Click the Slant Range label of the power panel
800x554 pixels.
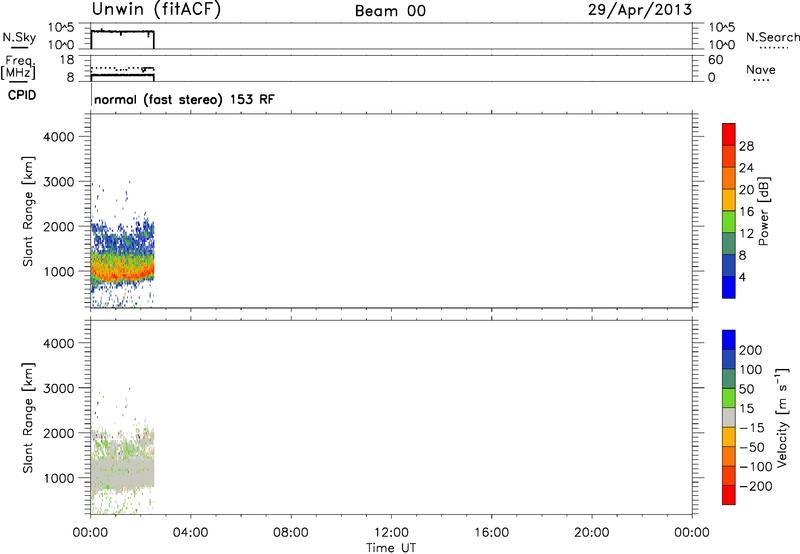[28, 211]
